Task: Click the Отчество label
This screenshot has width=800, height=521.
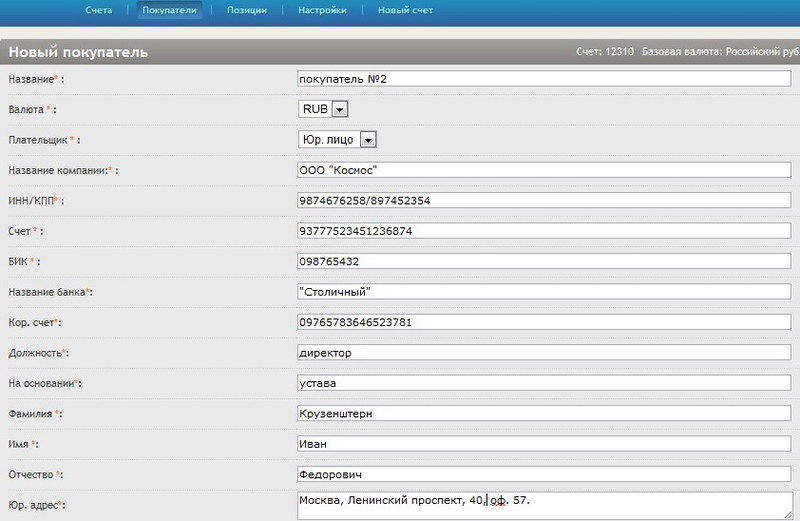Action: (36, 475)
